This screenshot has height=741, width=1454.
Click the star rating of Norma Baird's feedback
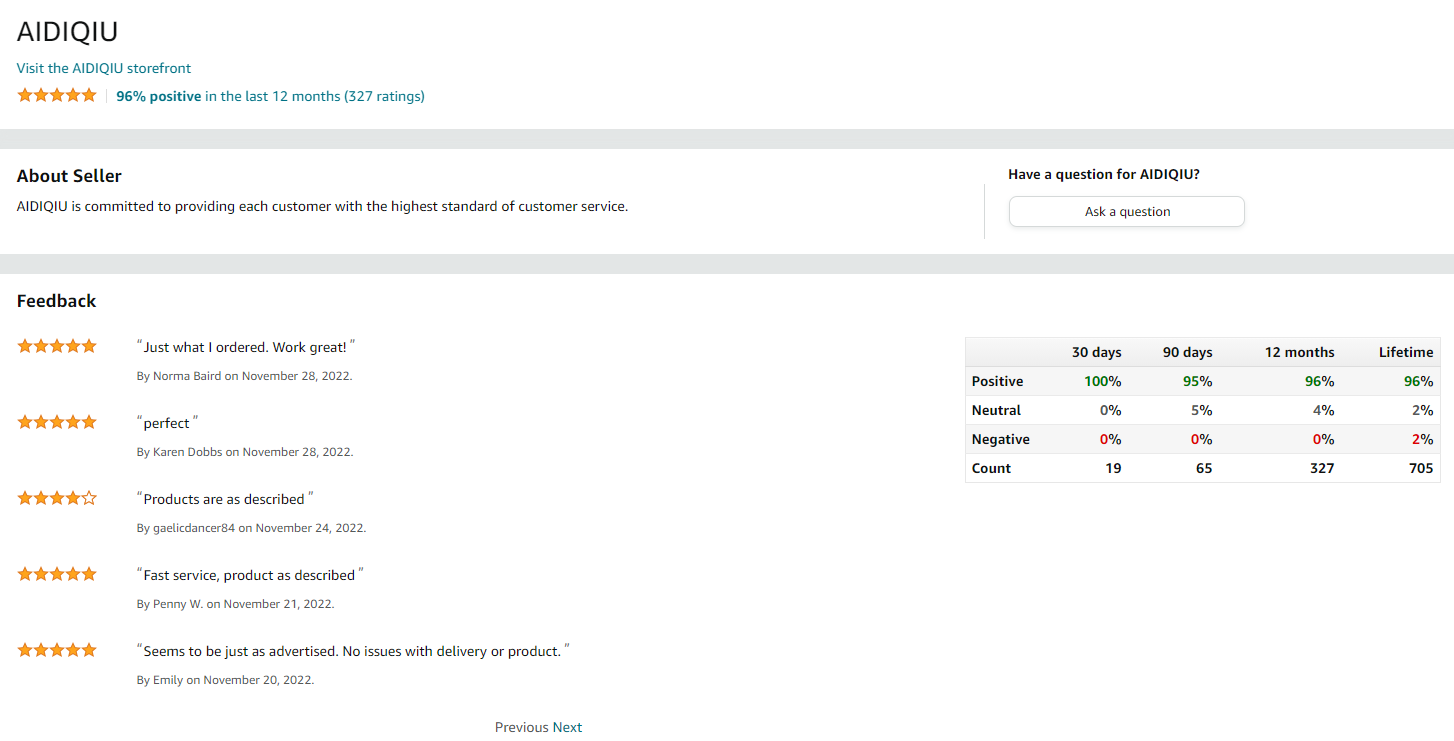[x=57, y=346]
